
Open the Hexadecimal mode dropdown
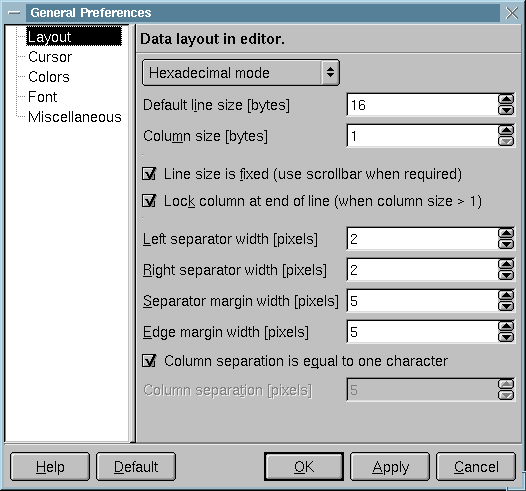[241, 73]
